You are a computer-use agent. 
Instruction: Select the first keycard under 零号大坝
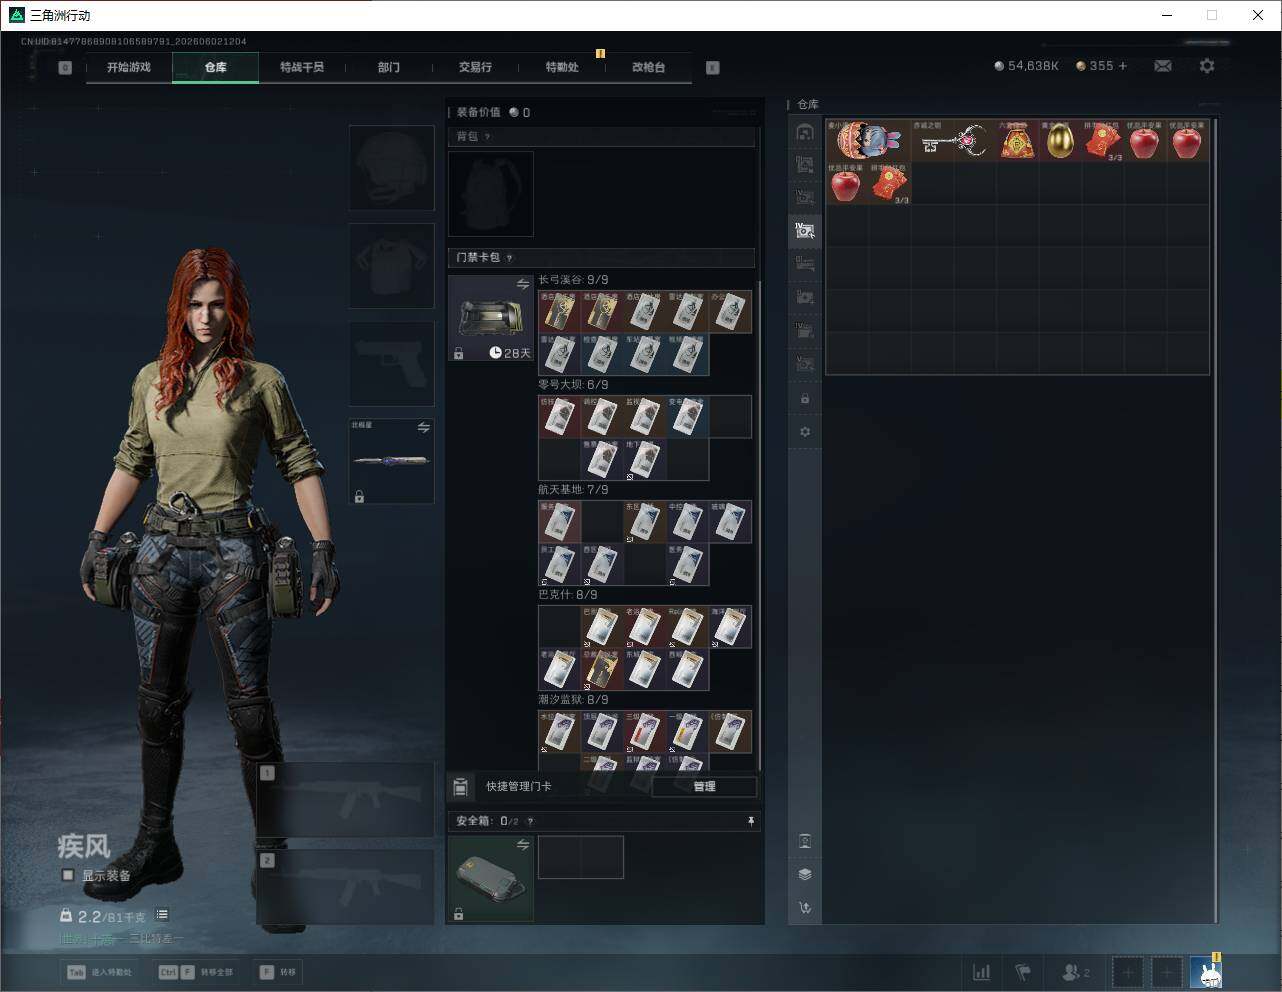click(559, 417)
